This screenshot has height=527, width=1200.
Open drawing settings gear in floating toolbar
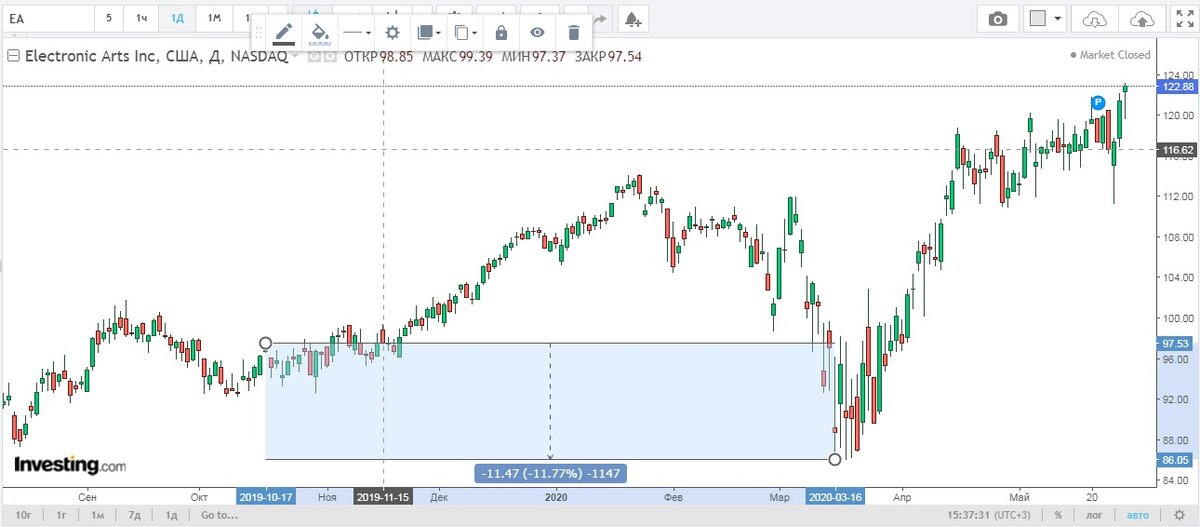pos(393,32)
